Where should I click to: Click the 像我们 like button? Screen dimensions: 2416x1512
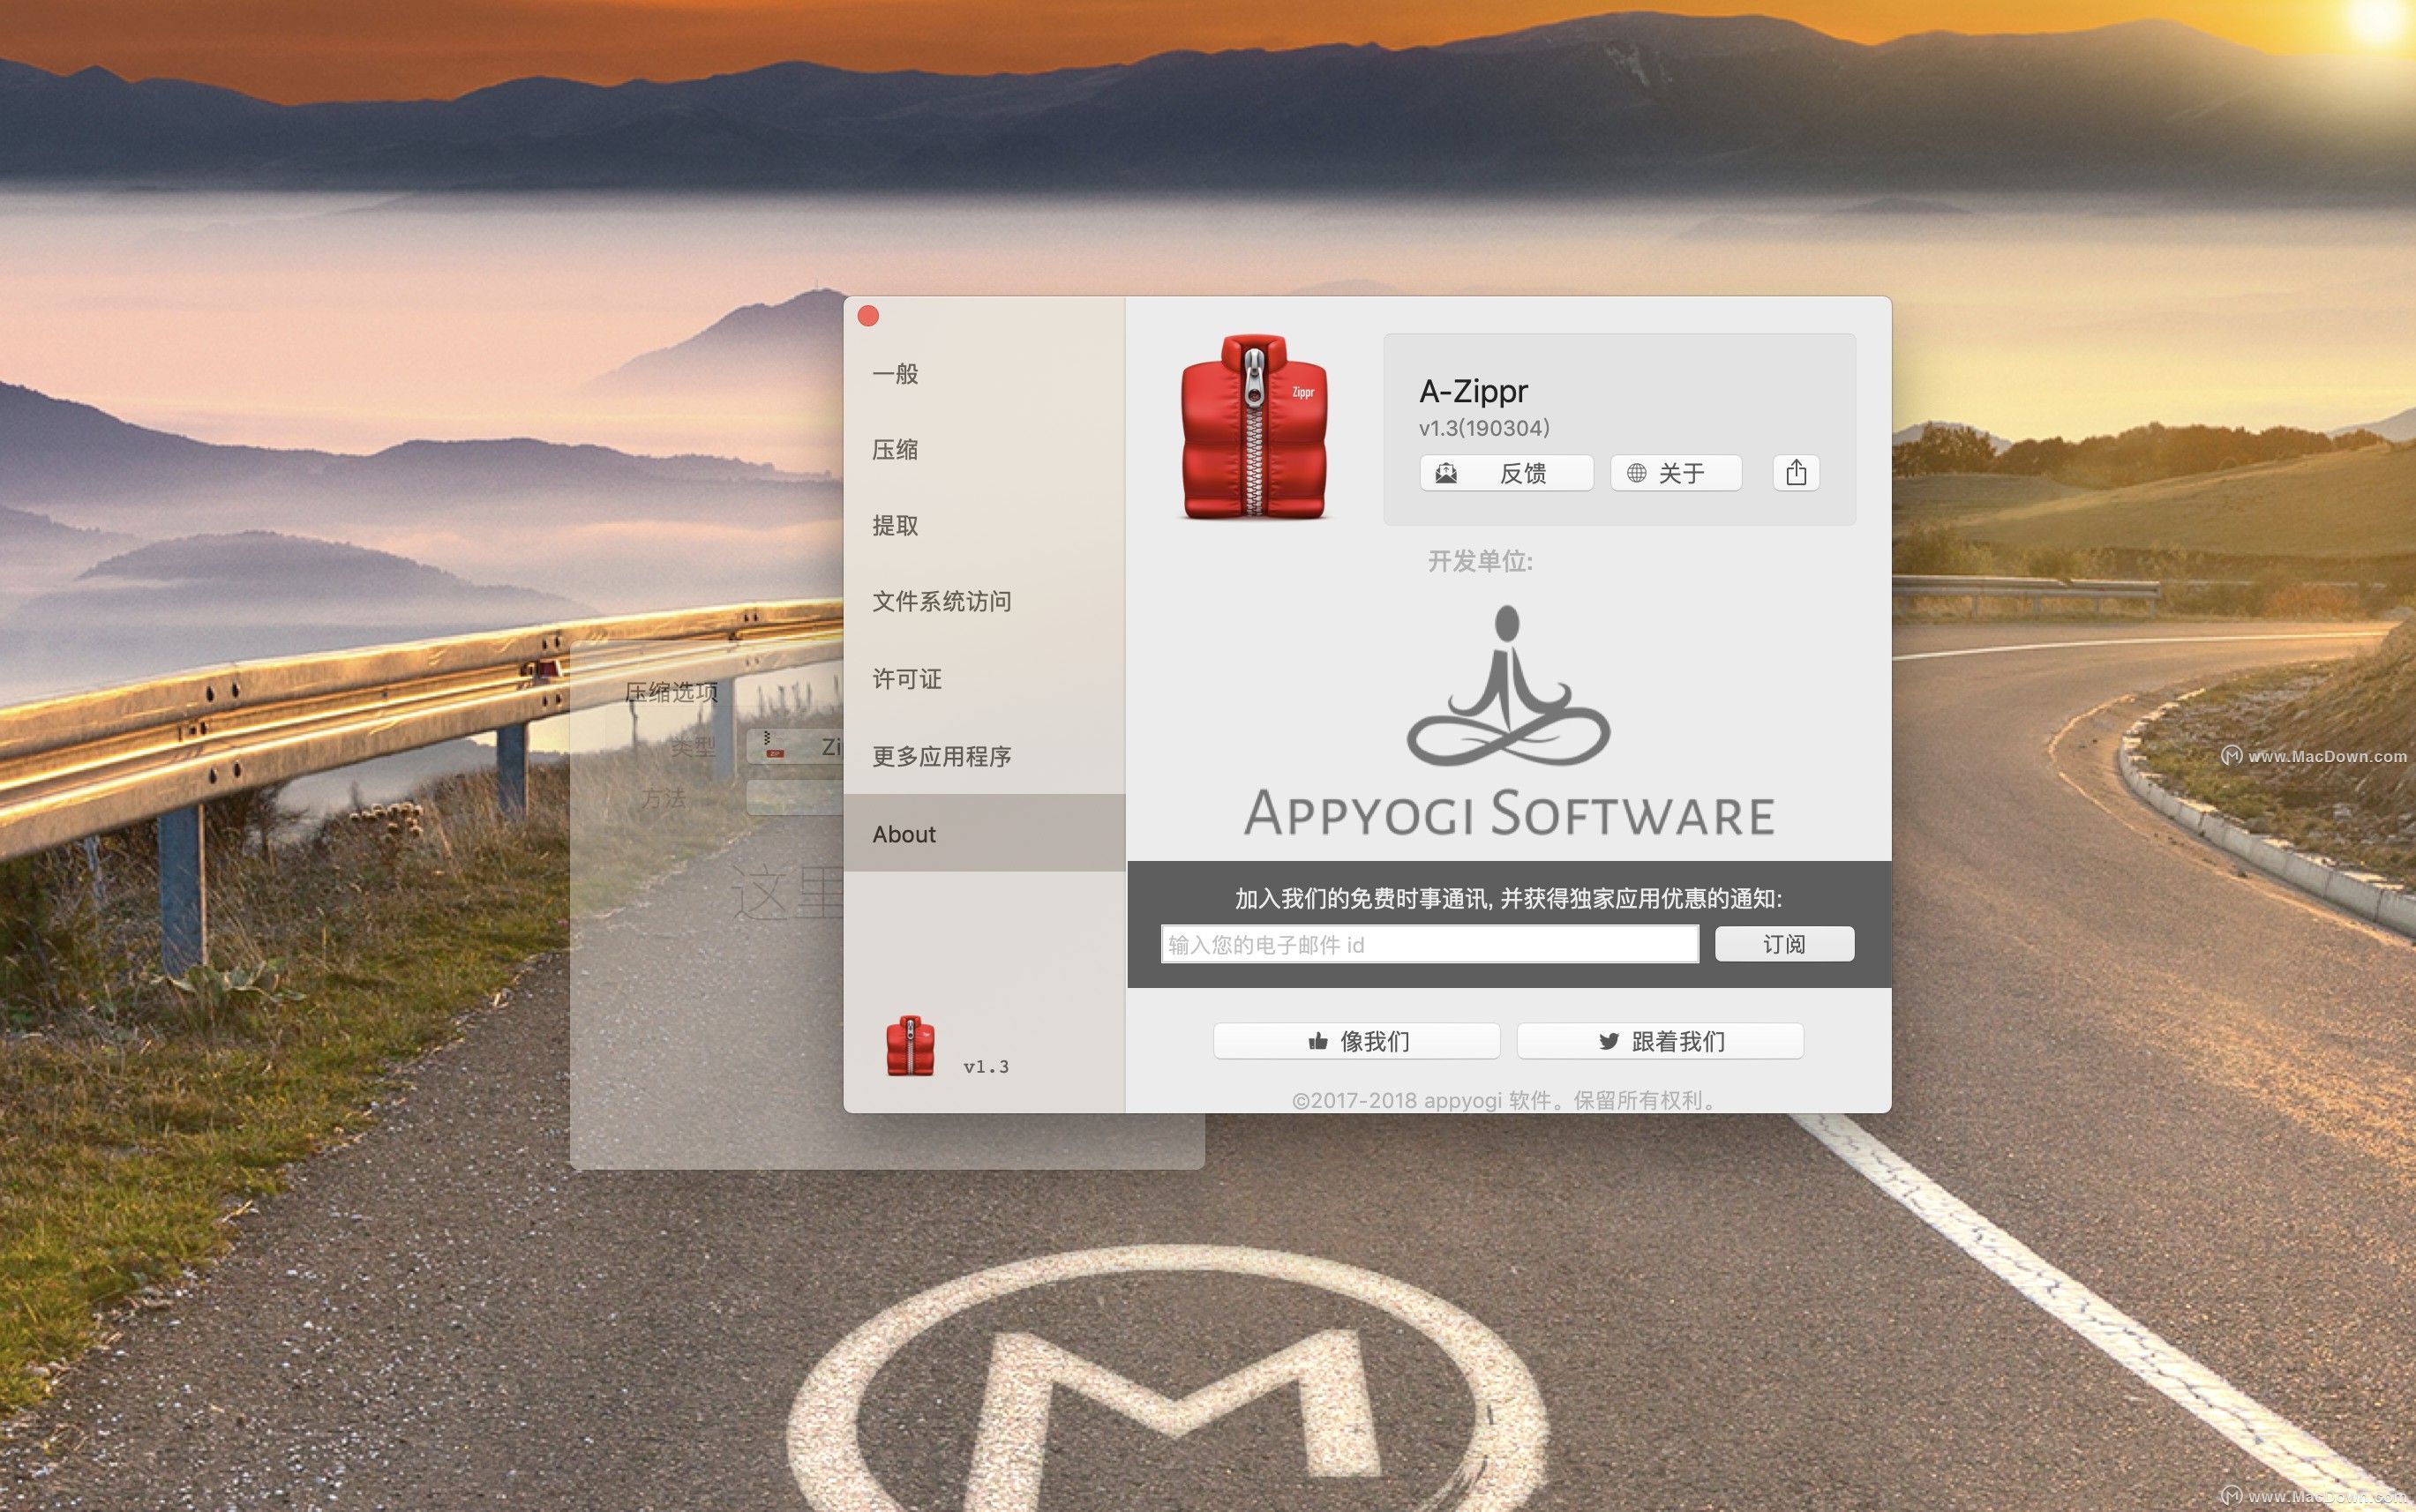pyautogui.click(x=1356, y=1041)
